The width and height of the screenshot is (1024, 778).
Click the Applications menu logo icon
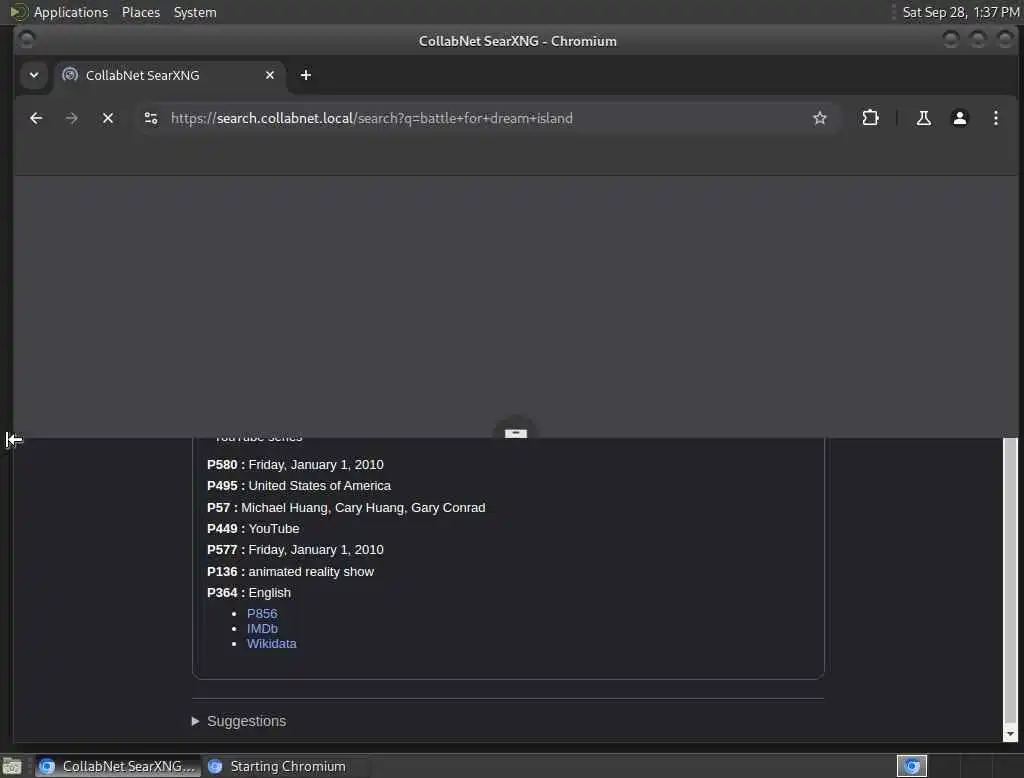(19, 12)
